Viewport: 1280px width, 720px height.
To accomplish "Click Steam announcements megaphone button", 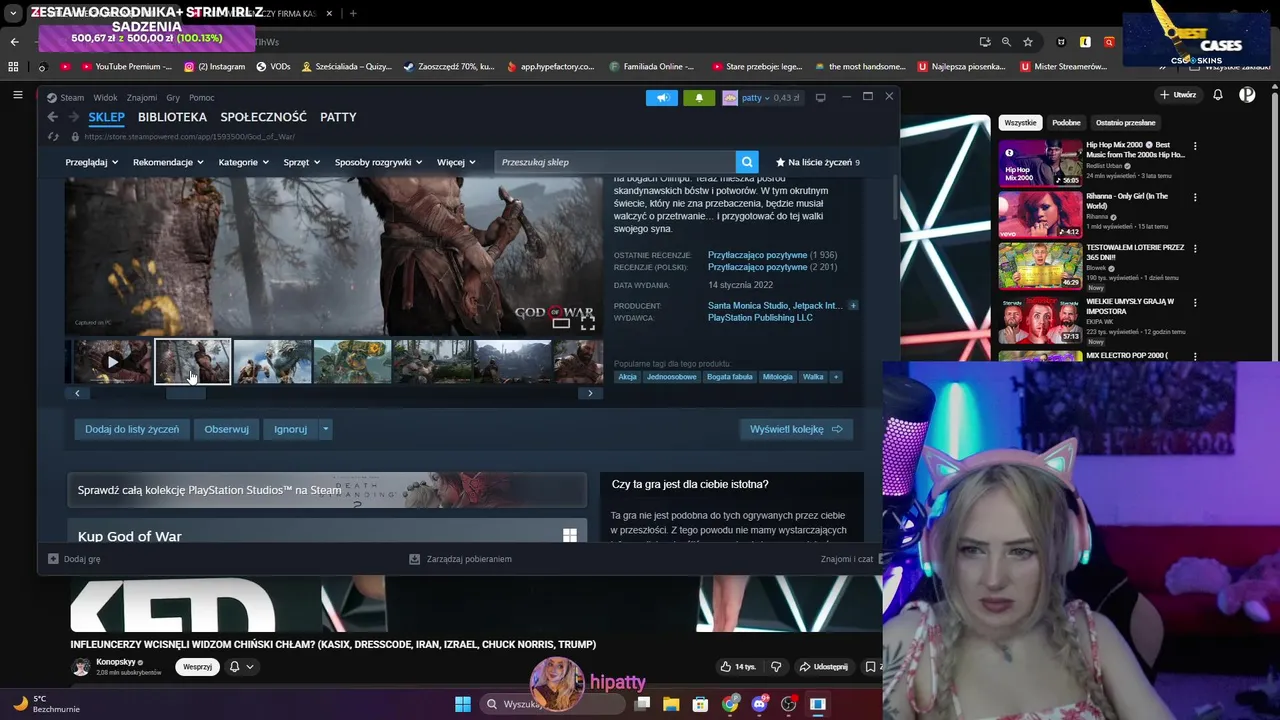I will click(x=661, y=98).
